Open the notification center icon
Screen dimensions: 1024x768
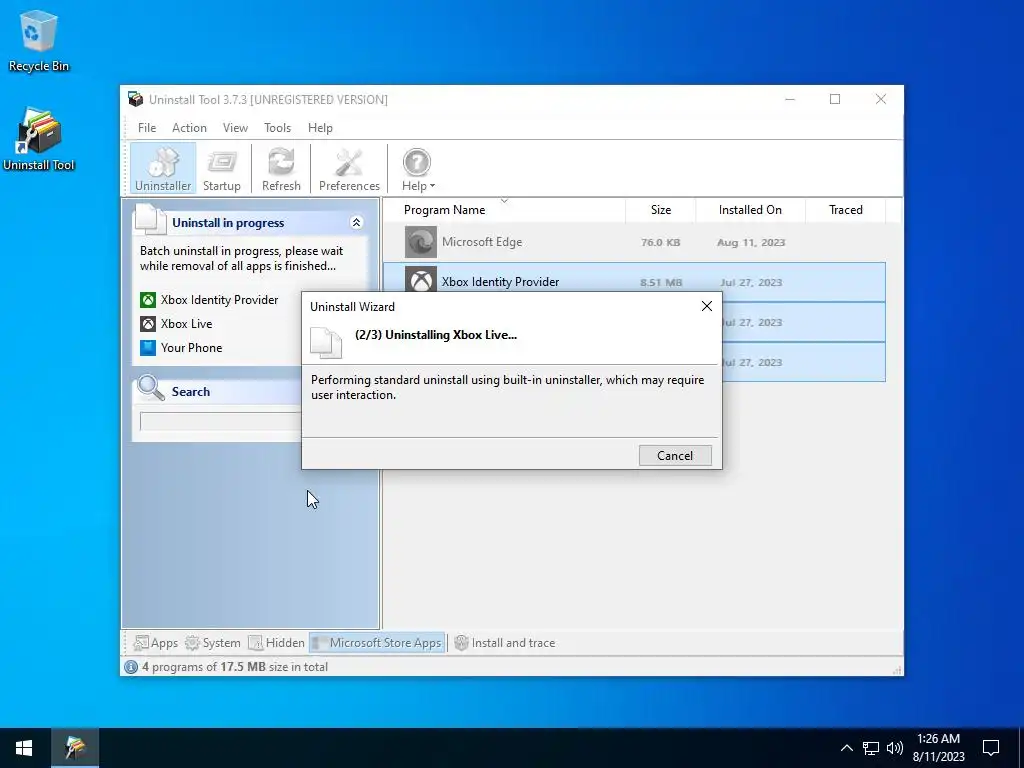click(991, 748)
